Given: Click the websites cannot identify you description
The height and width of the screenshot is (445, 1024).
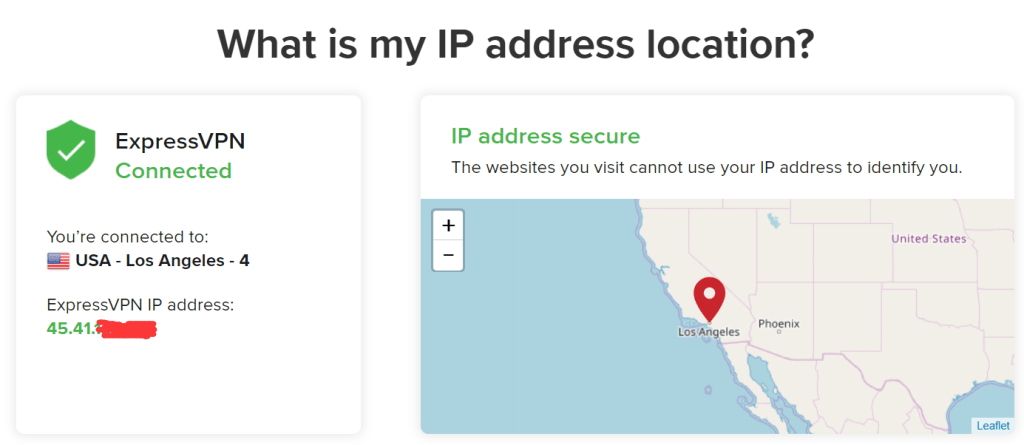Looking at the screenshot, I should pos(707,167).
